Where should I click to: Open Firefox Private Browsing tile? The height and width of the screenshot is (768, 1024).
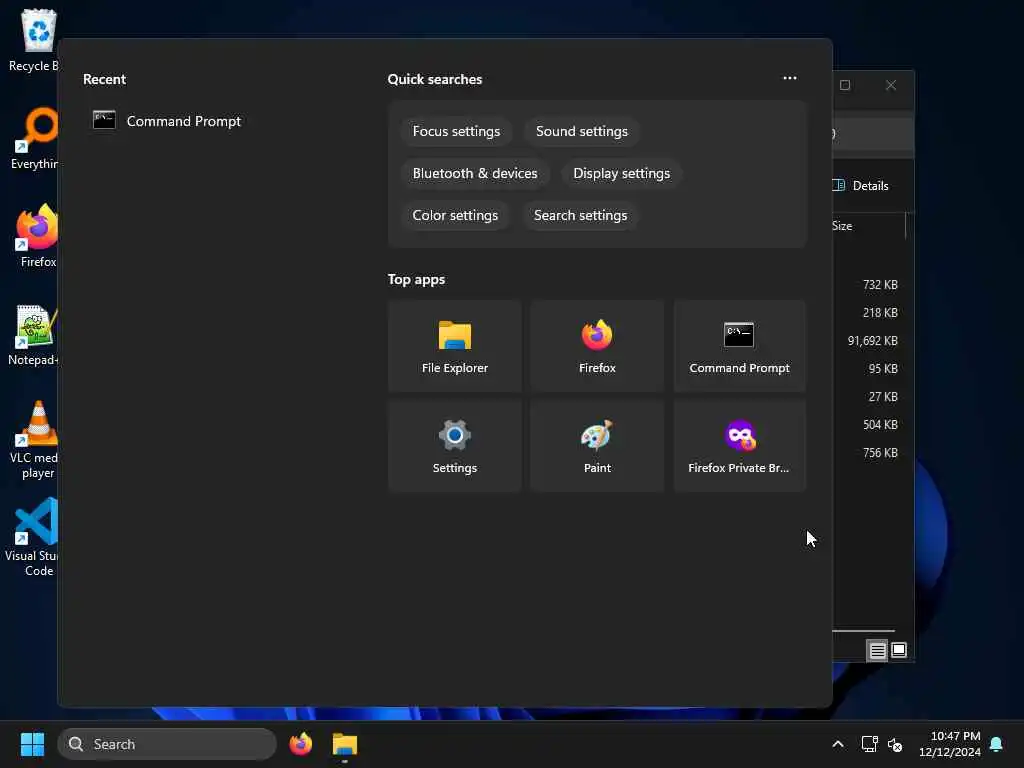tap(739, 446)
